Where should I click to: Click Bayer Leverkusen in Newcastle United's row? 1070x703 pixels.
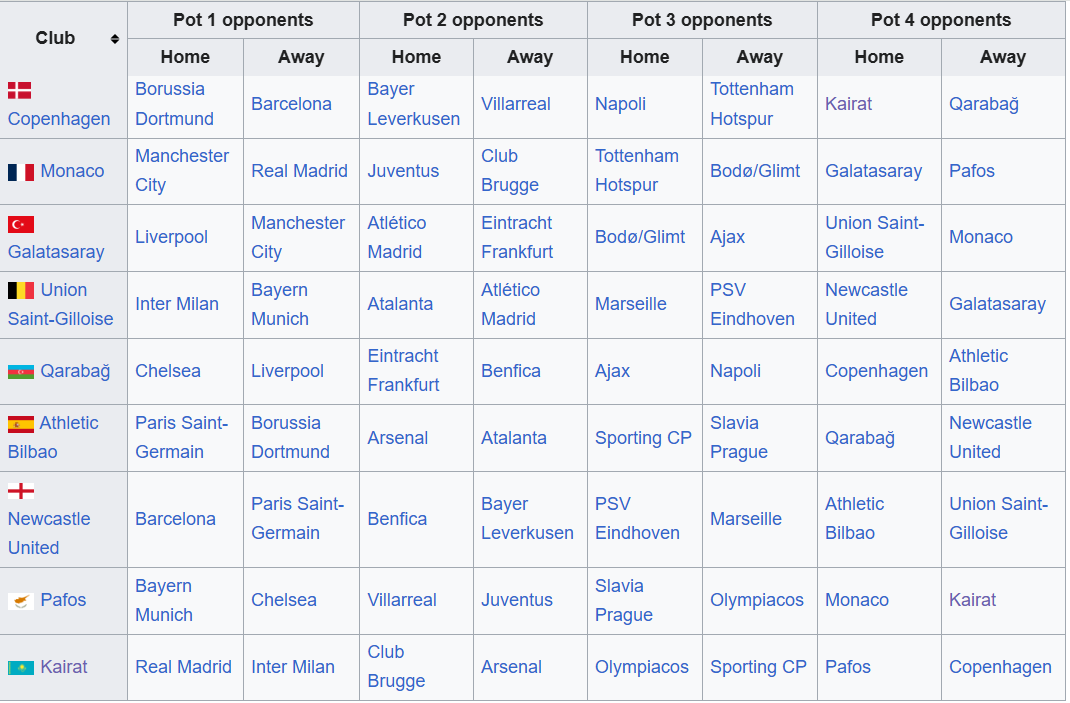coord(527,519)
